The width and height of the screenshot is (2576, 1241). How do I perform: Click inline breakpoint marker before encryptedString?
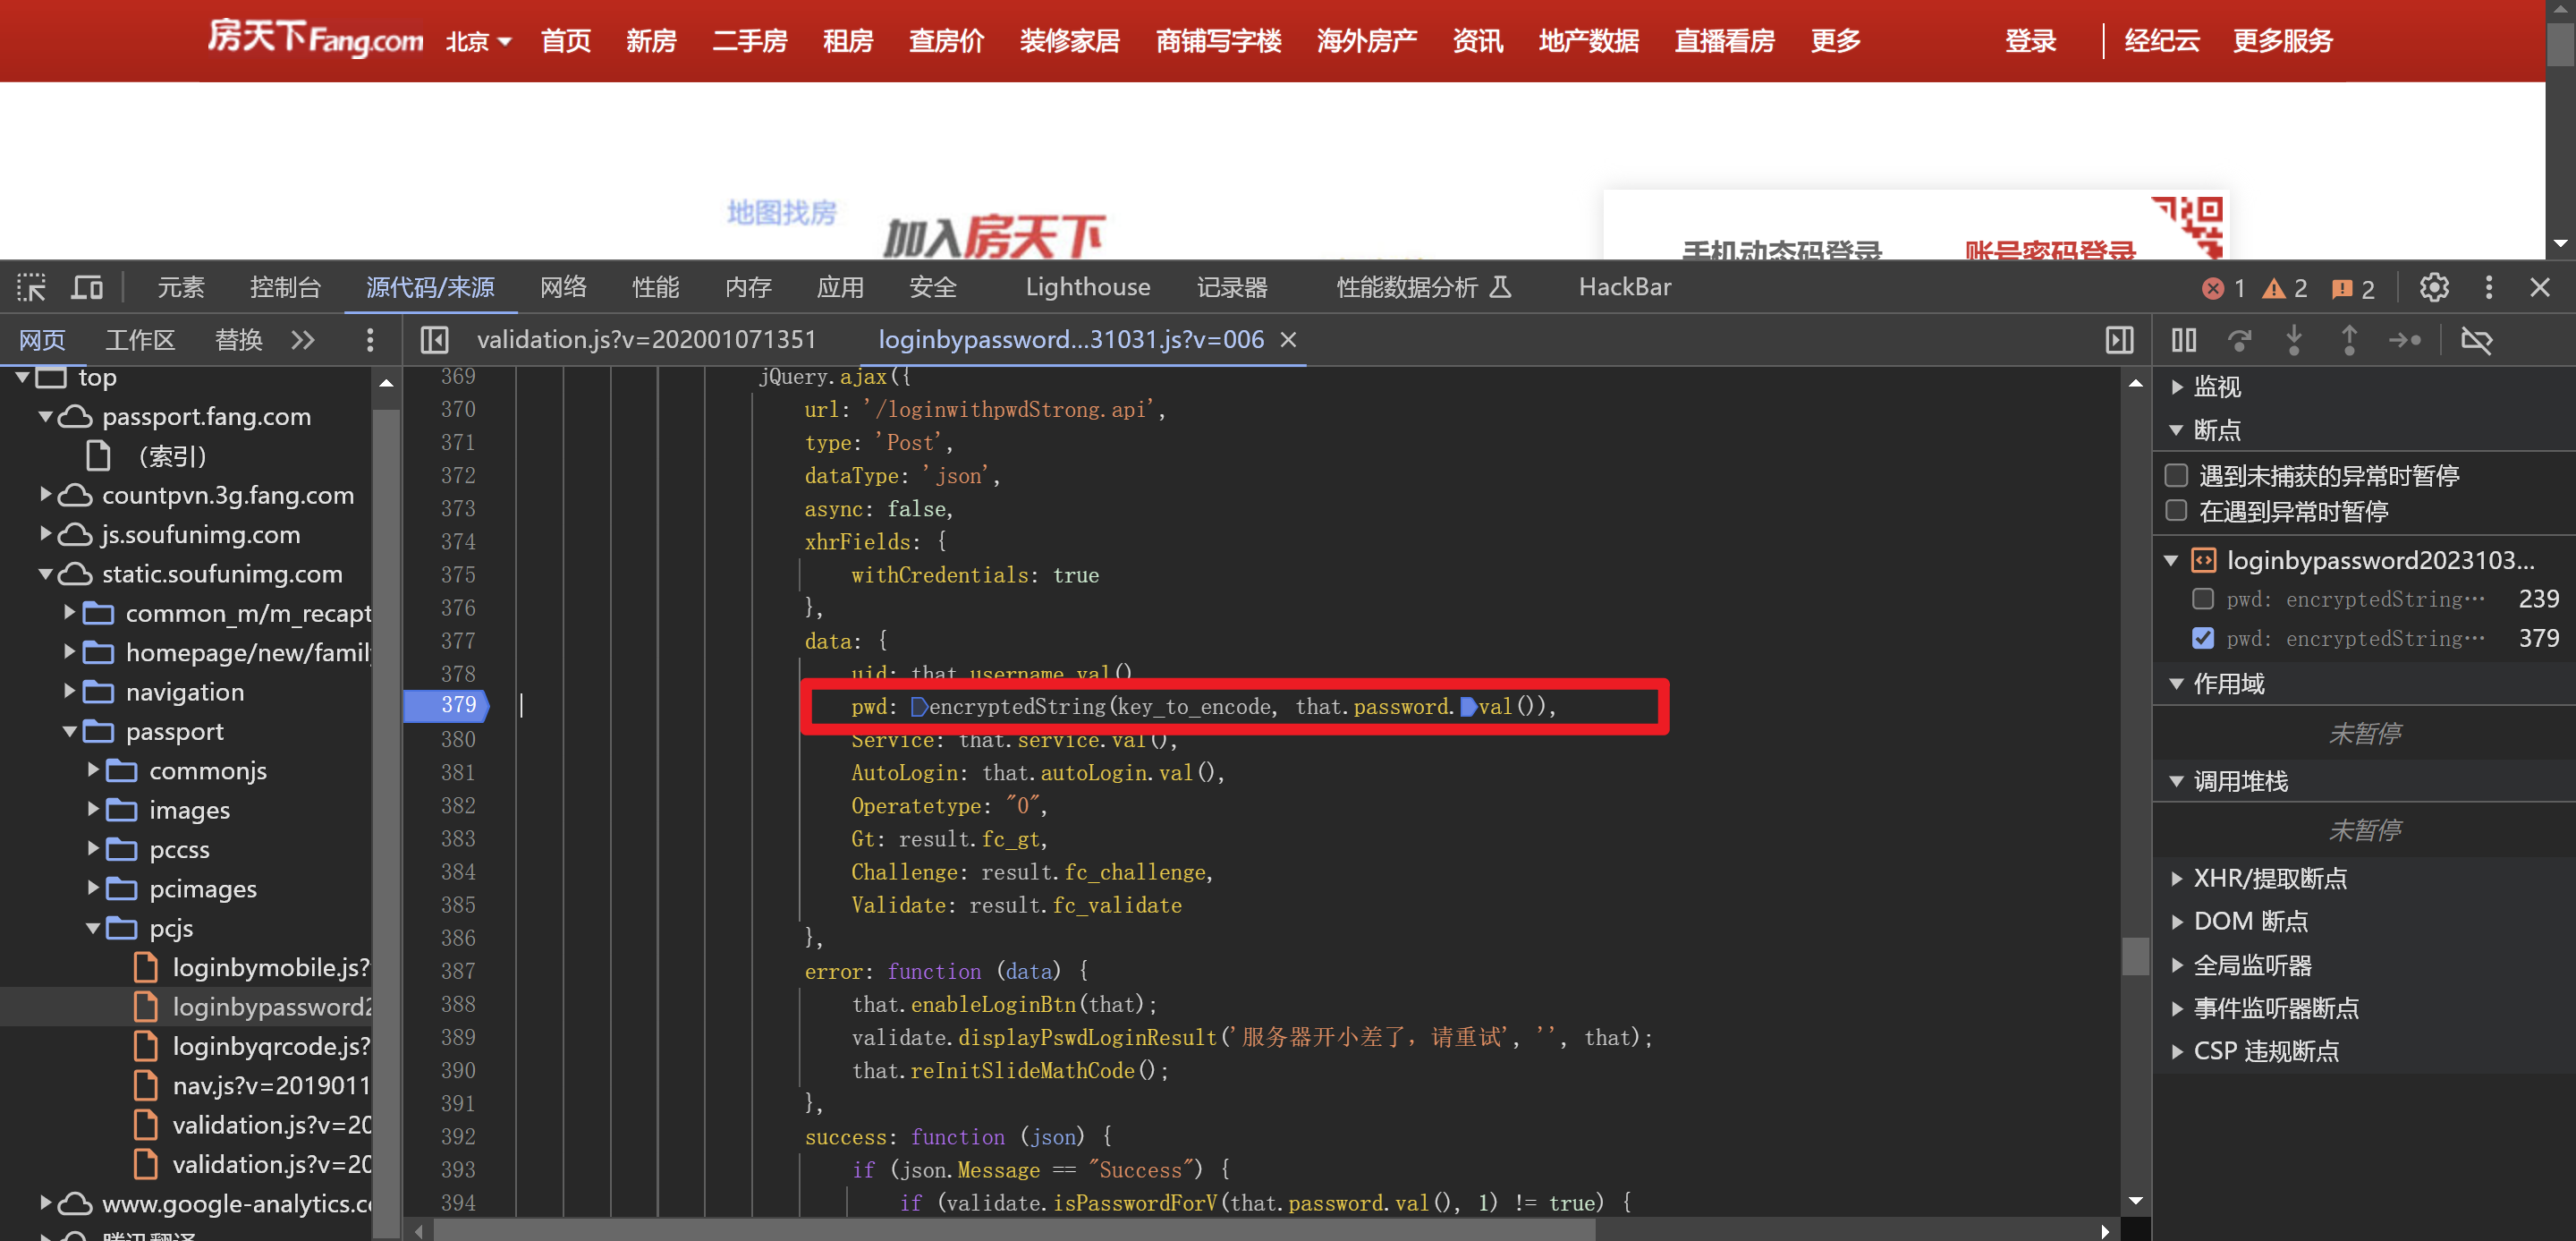(x=919, y=707)
